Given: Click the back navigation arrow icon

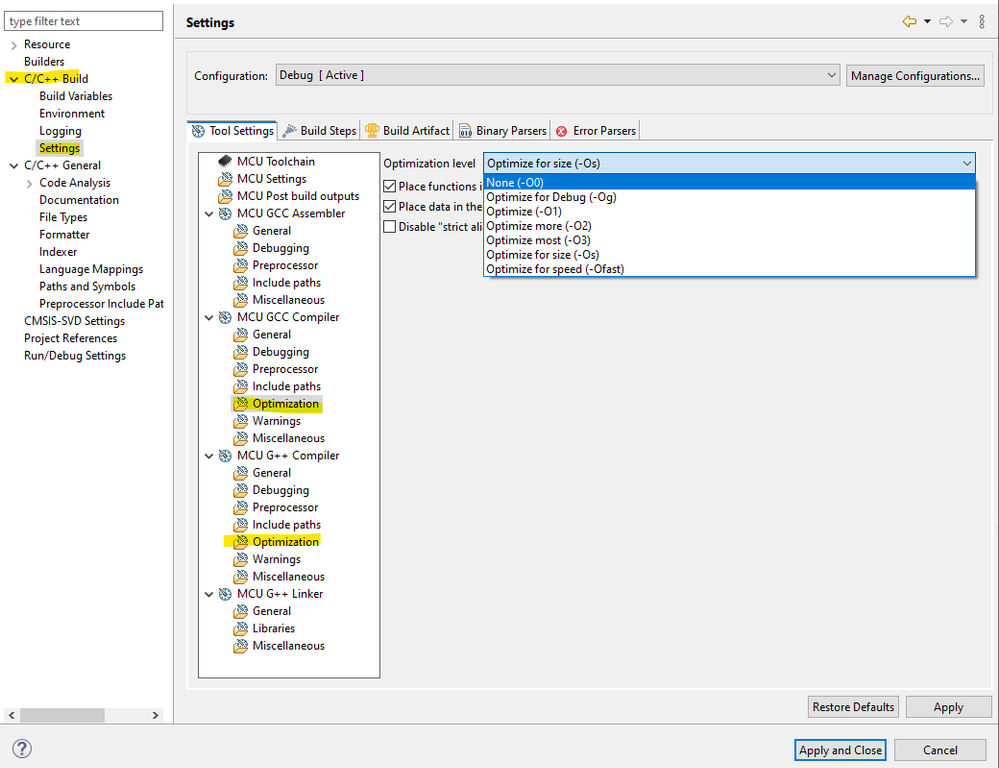Looking at the screenshot, I should 909,22.
